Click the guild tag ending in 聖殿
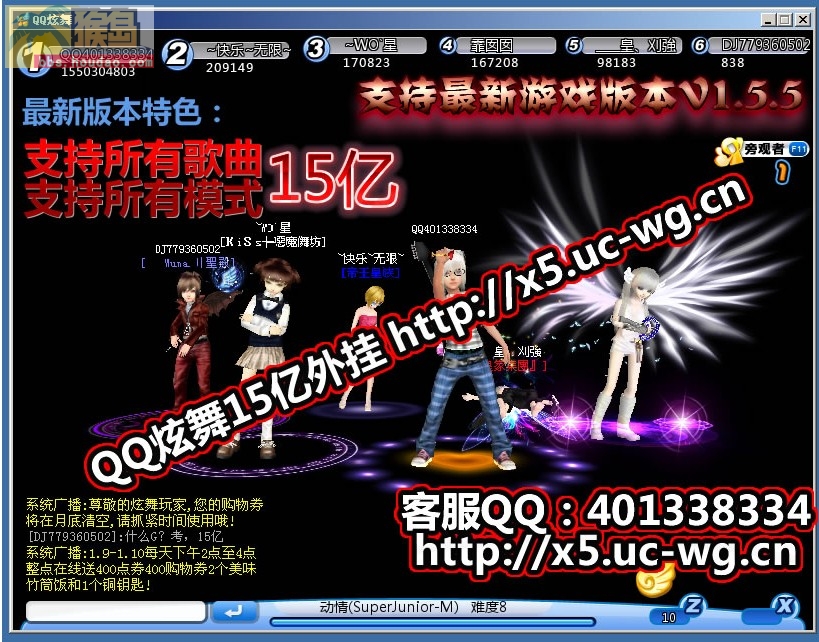The image size is (819, 642). [188, 263]
